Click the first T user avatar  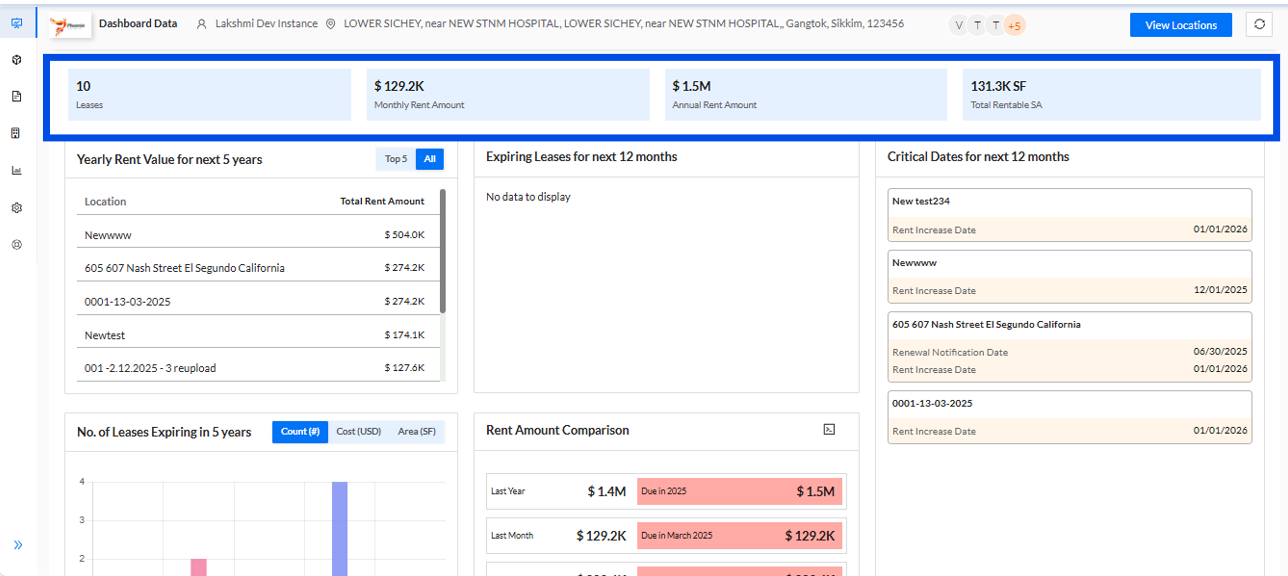[x=977, y=25]
